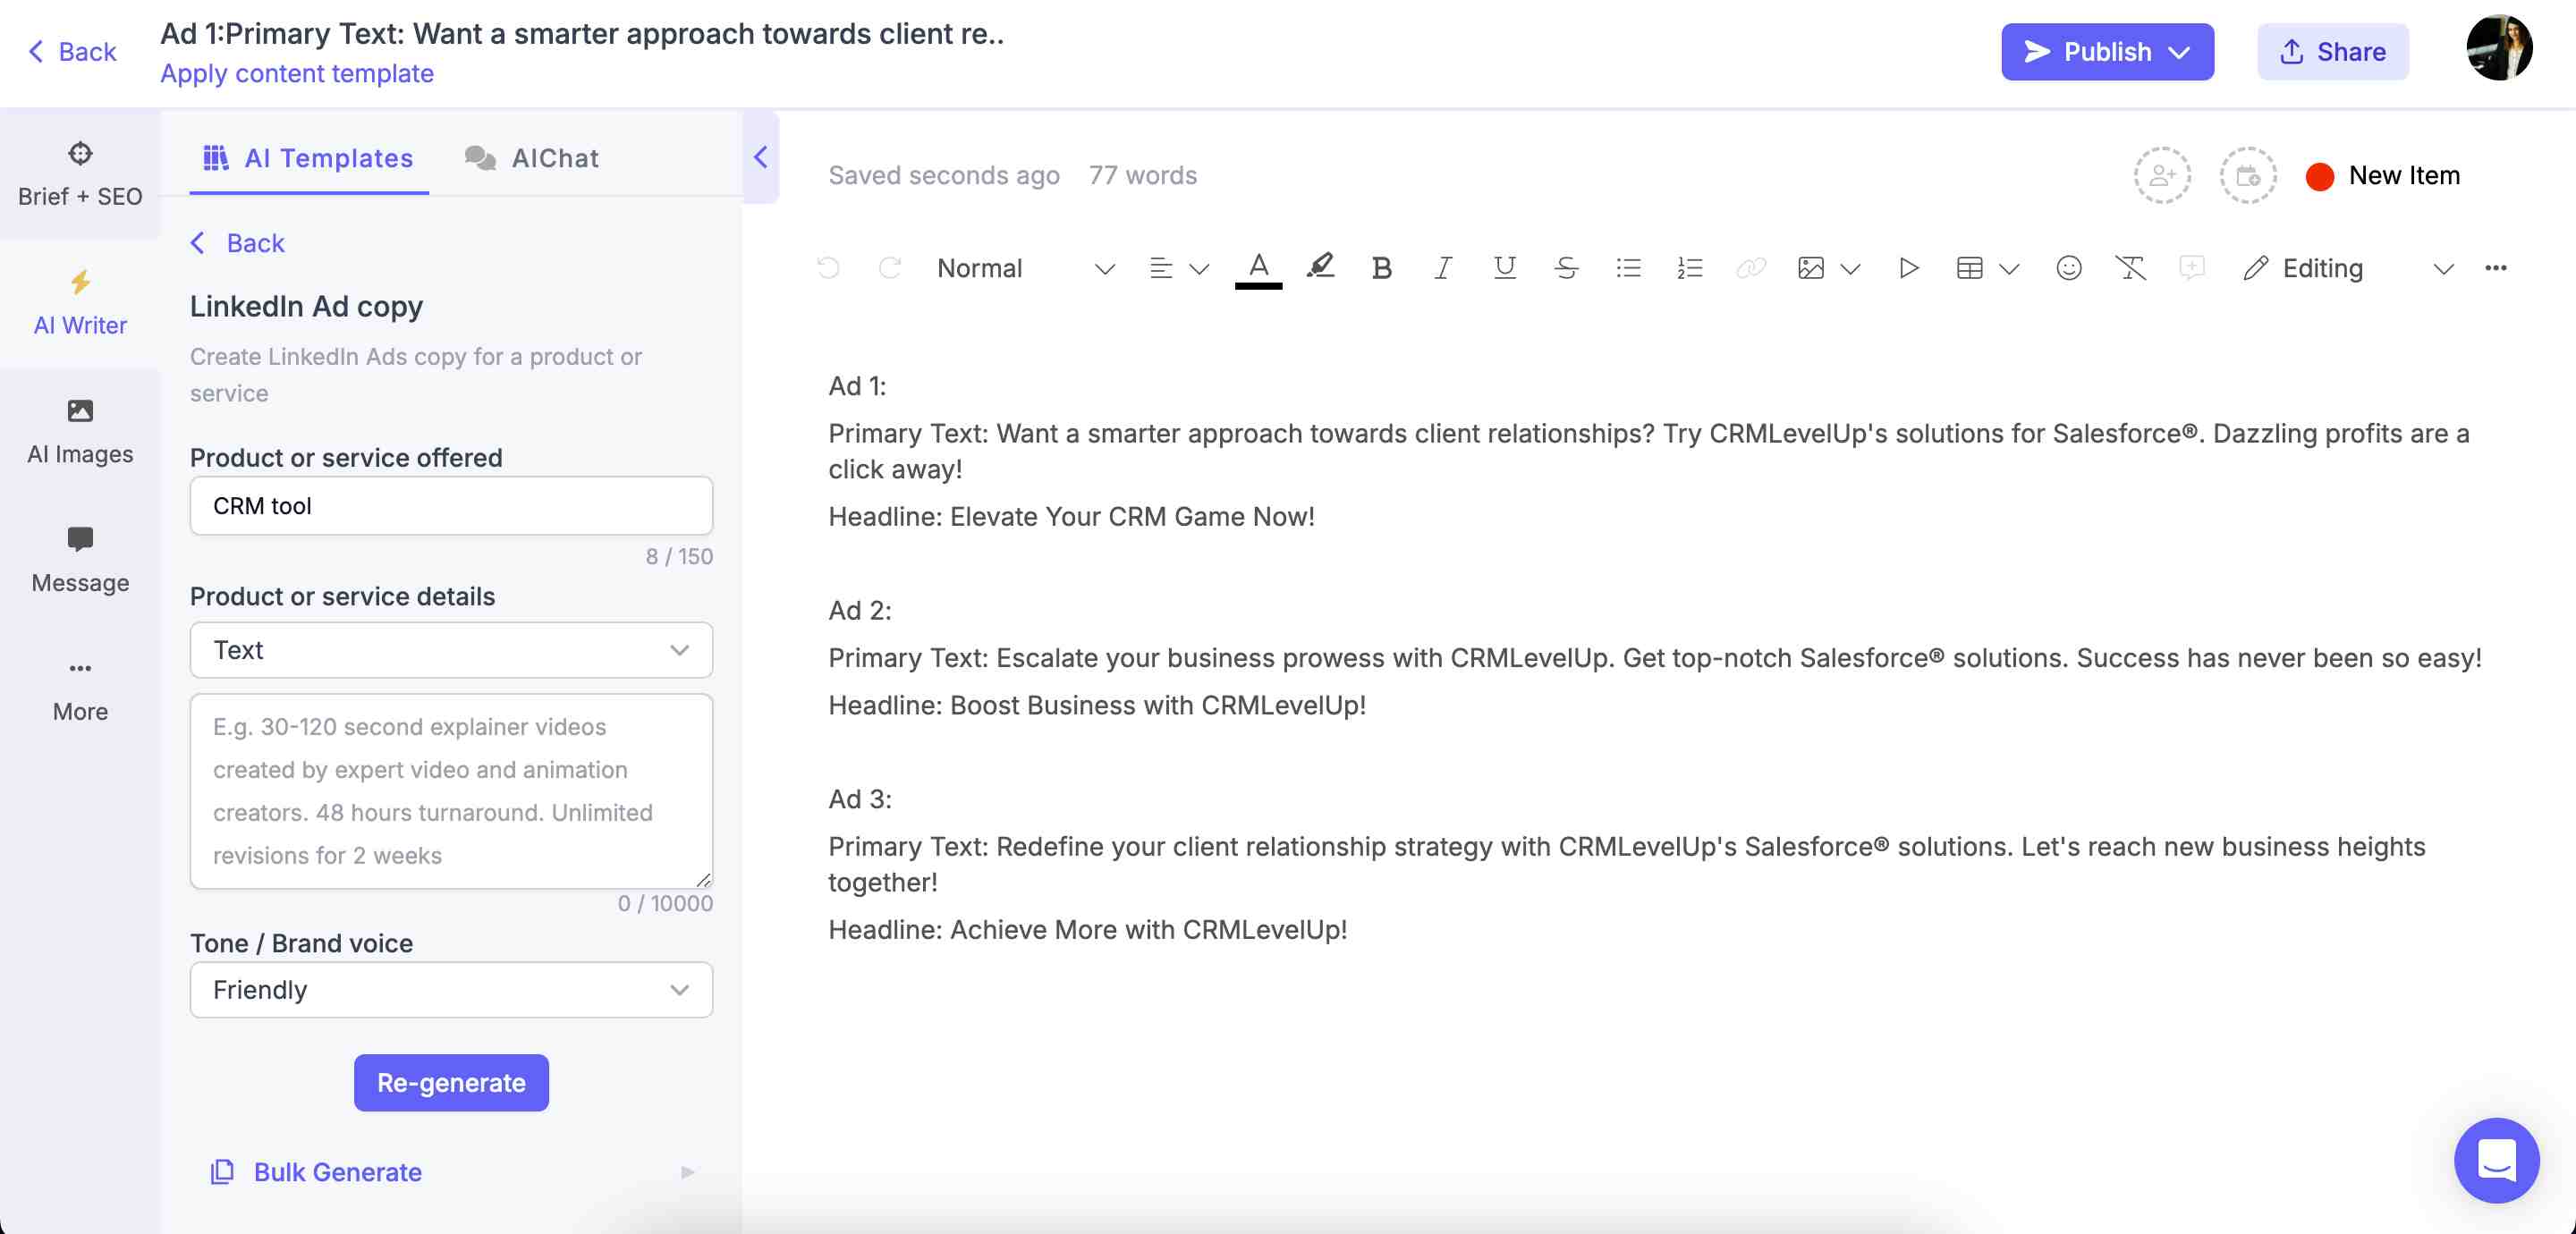The height and width of the screenshot is (1234, 2576).
Task: Click the text underline color swatch
Action: tap(1260, 284)
